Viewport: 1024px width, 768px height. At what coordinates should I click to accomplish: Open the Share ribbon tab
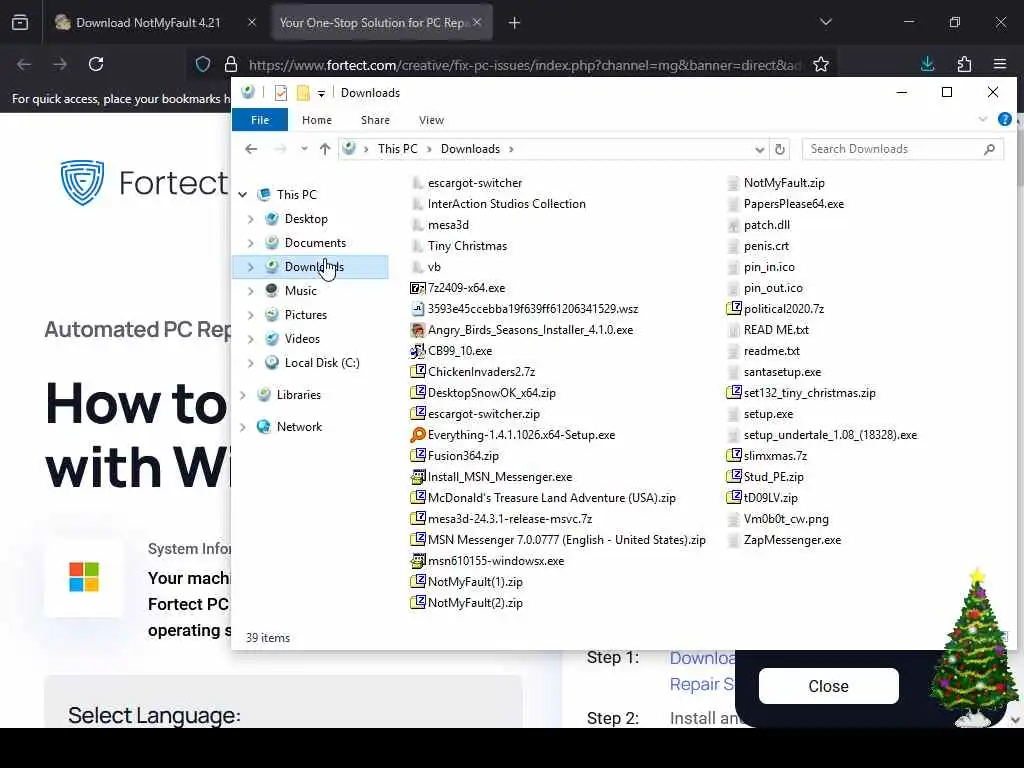(x=375, y=120)
